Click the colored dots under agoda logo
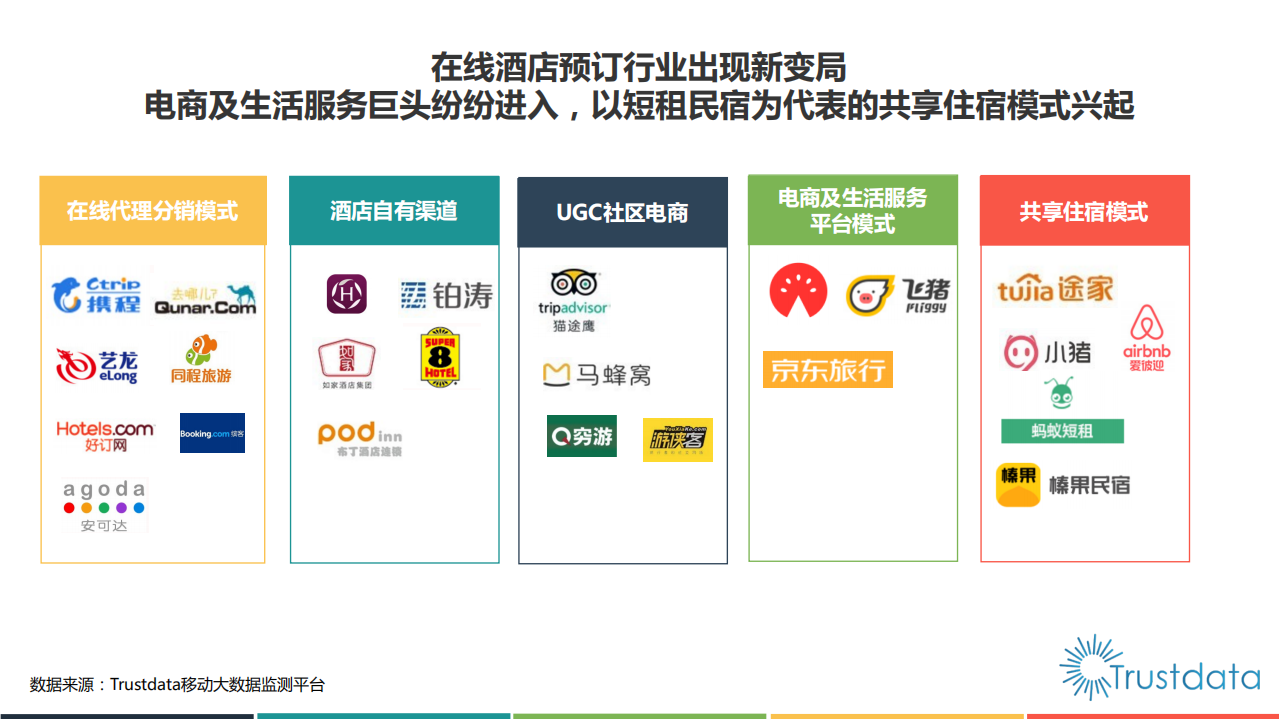This screenshot has width=1279, height=719. pos(104,507)
